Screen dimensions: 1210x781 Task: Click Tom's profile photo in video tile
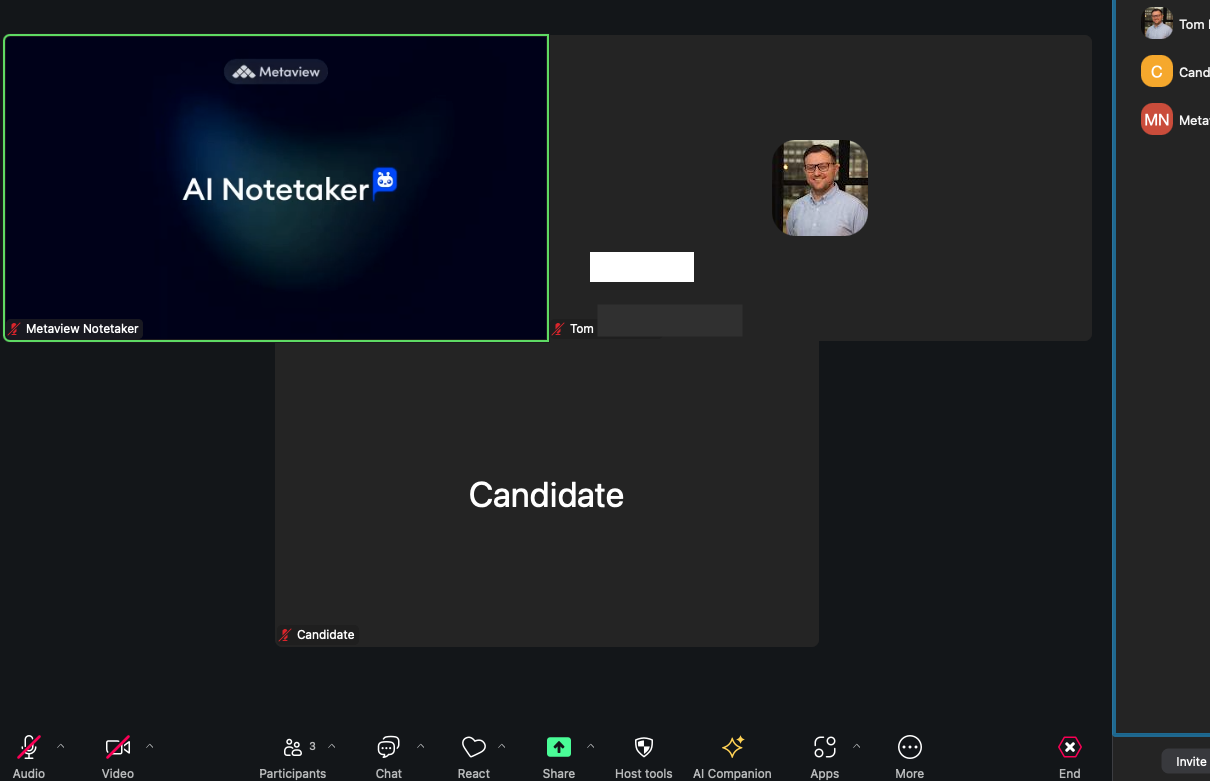pyautogui.click(x=820, y=188)
